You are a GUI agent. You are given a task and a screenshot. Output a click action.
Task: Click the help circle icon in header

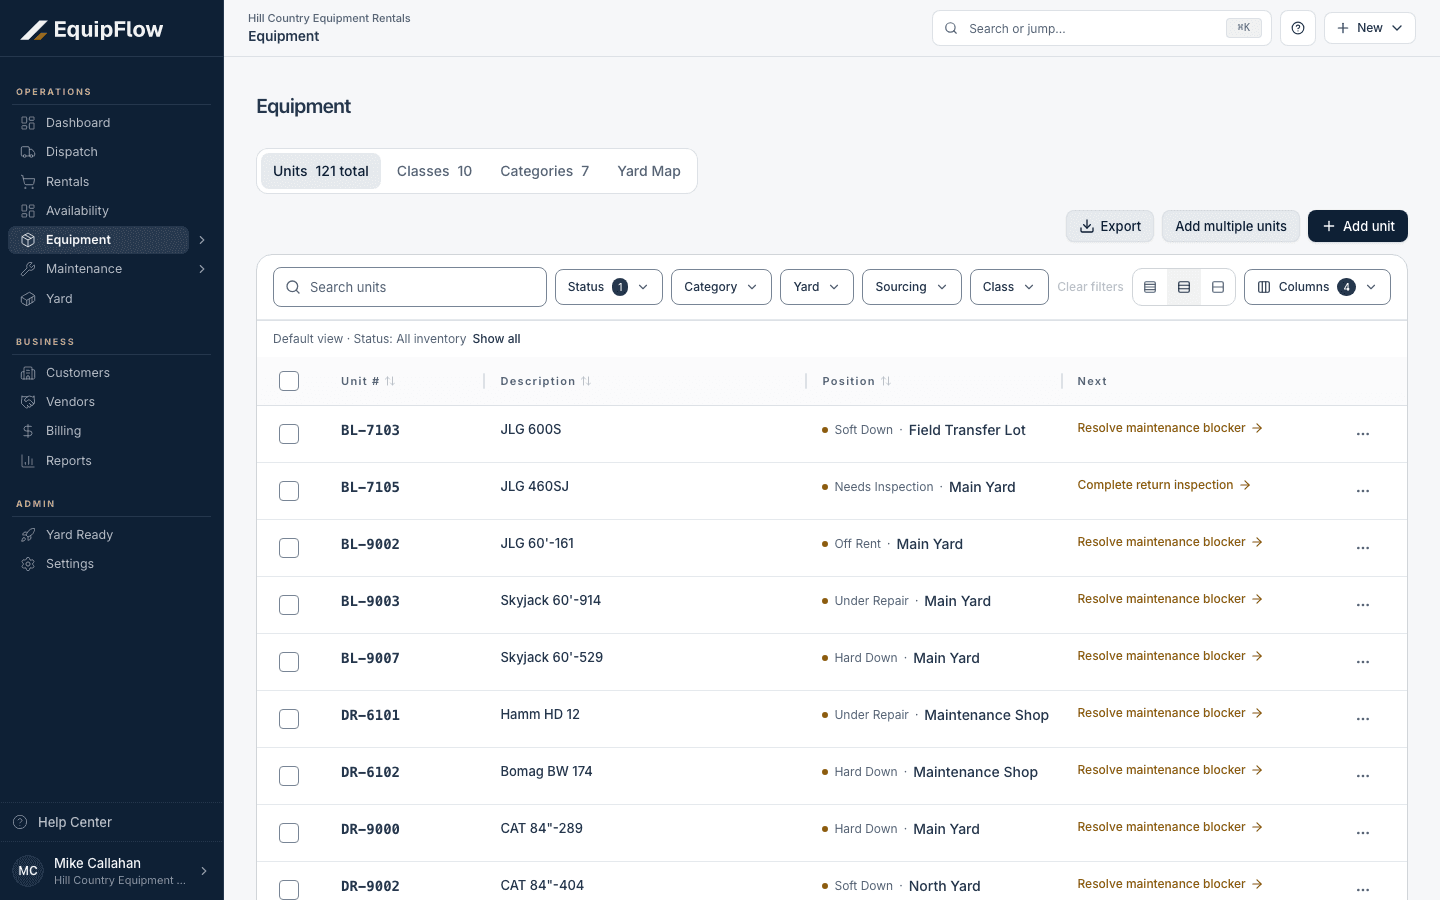pos(1298,28)
